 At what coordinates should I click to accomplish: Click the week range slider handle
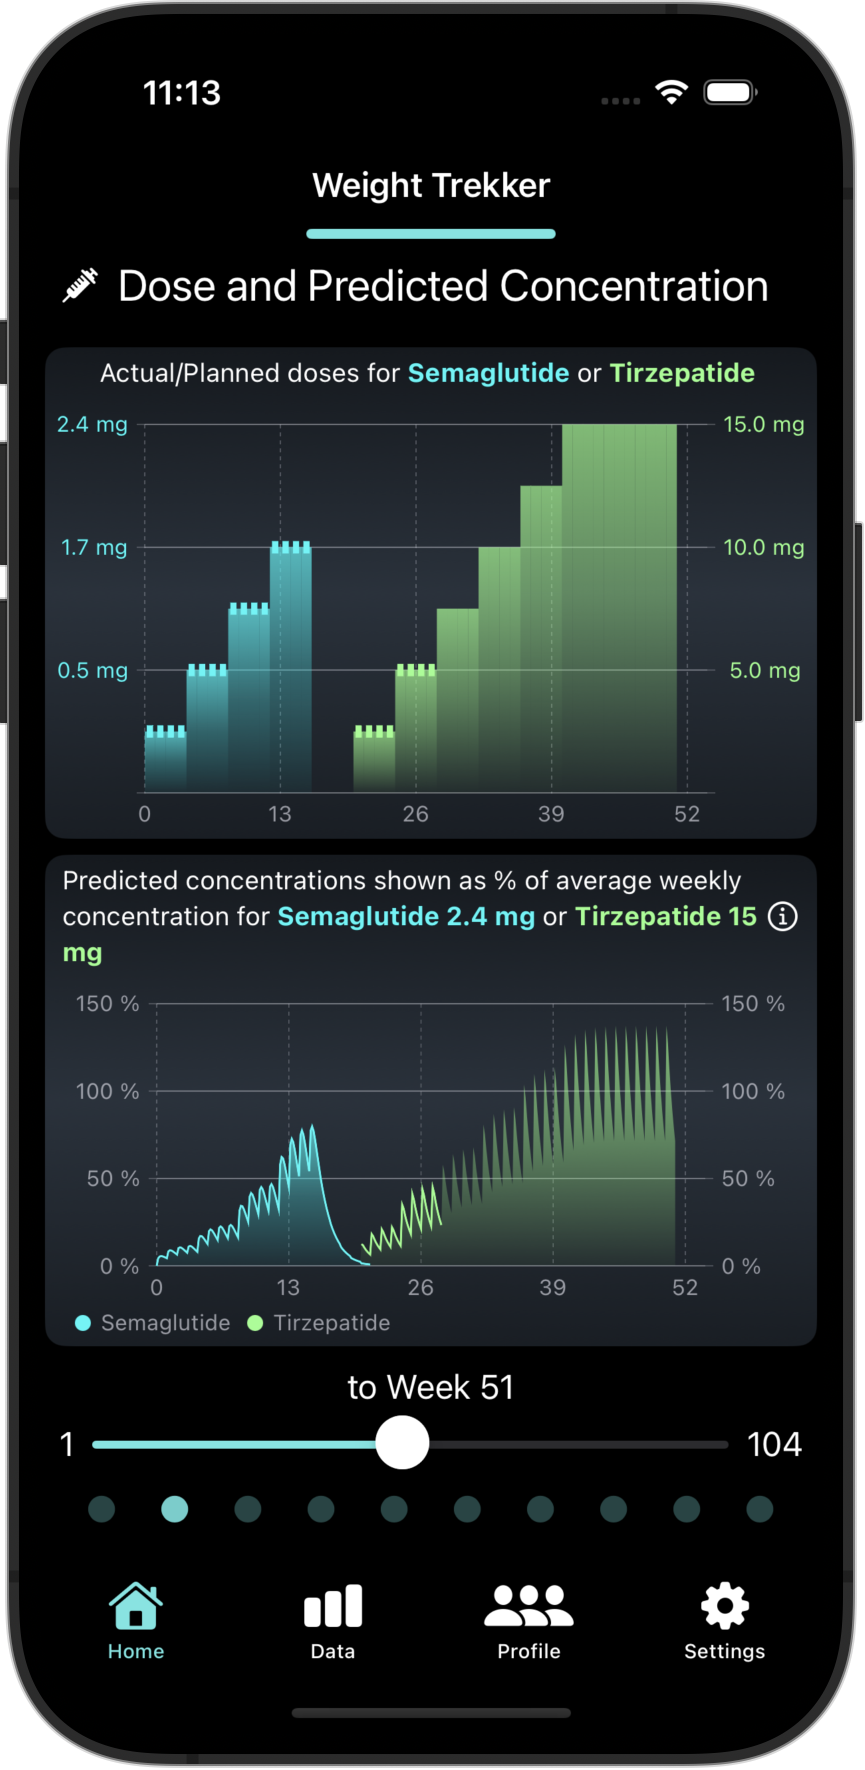[402, 1443]
